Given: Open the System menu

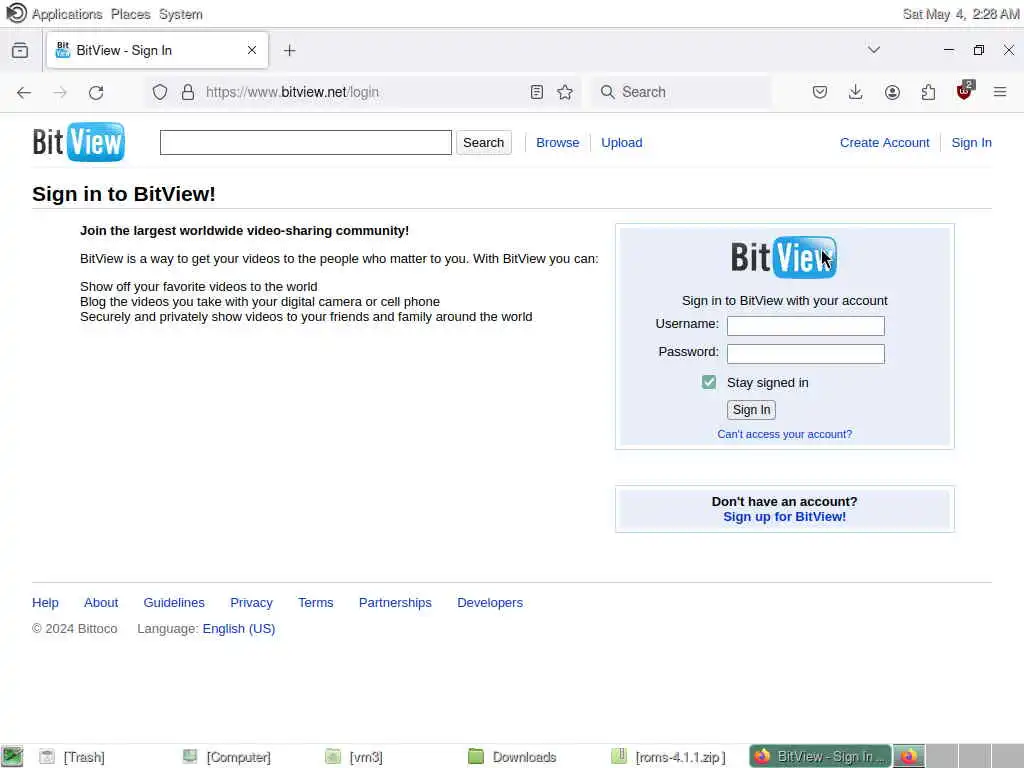Looking at the screenshot, I should (181, 14).
